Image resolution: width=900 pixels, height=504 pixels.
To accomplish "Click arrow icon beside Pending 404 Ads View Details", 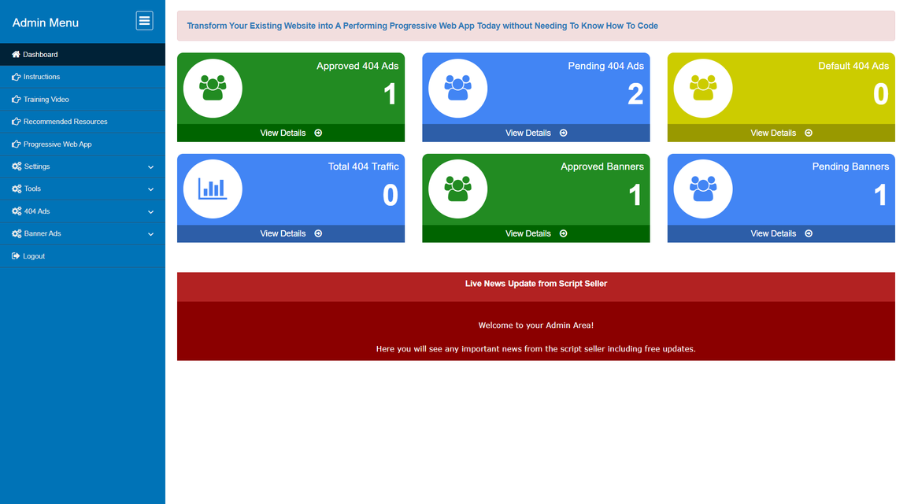I will [x=563, y=133].
